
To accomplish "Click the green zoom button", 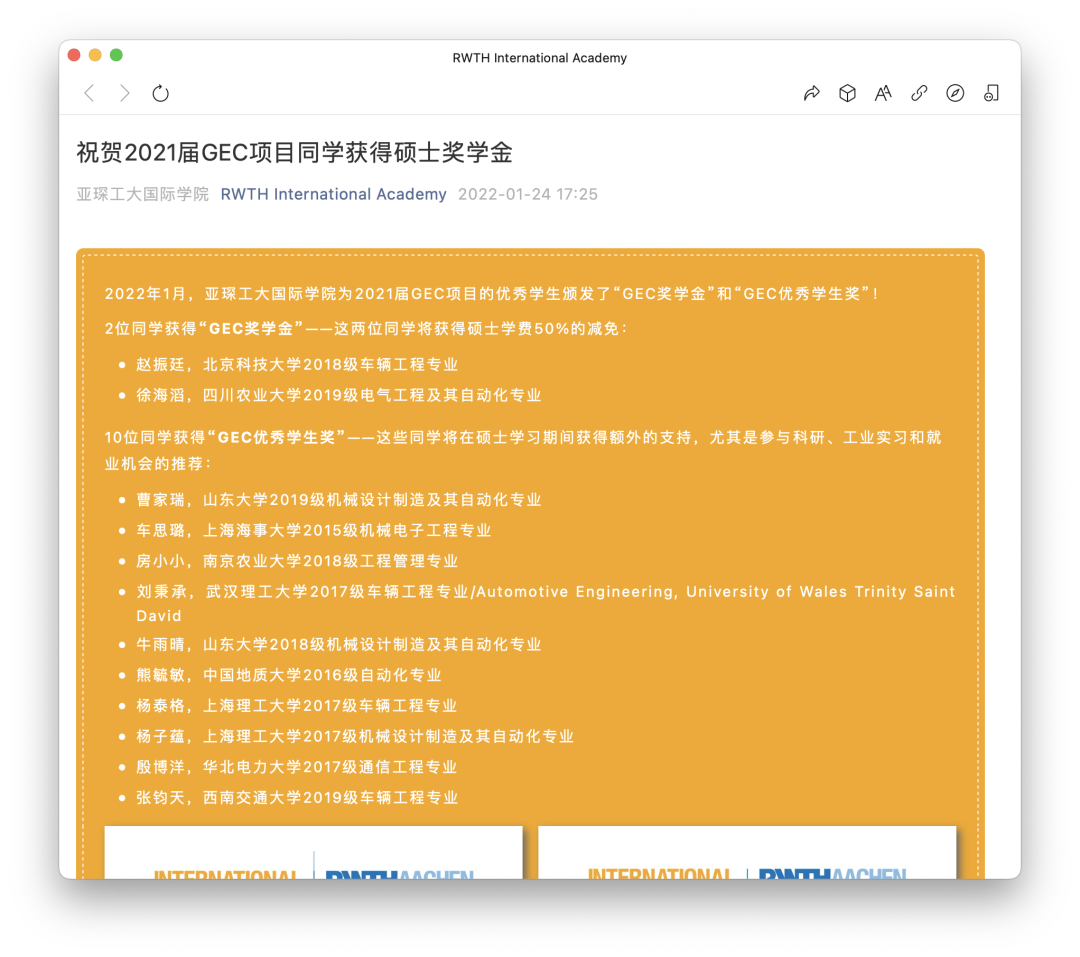I will pos(116,55).
